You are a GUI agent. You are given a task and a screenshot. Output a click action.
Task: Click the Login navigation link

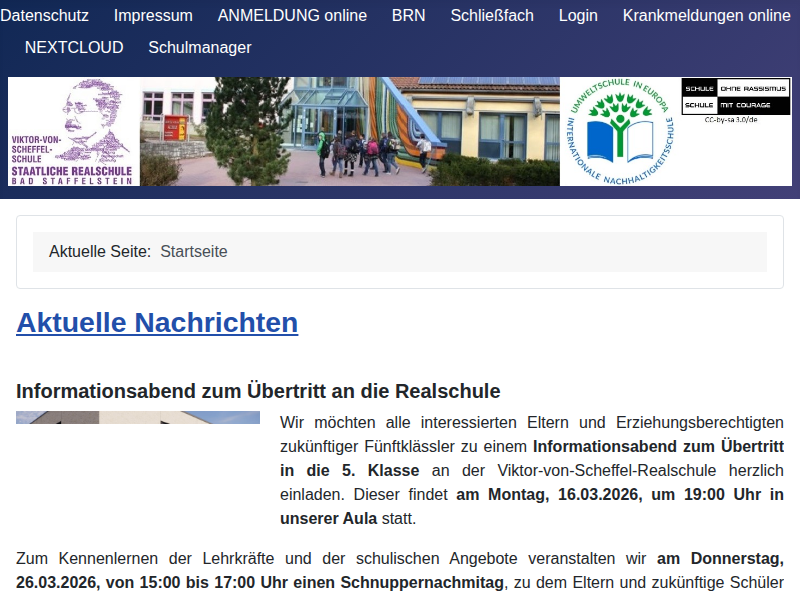(x=578, y=16)
